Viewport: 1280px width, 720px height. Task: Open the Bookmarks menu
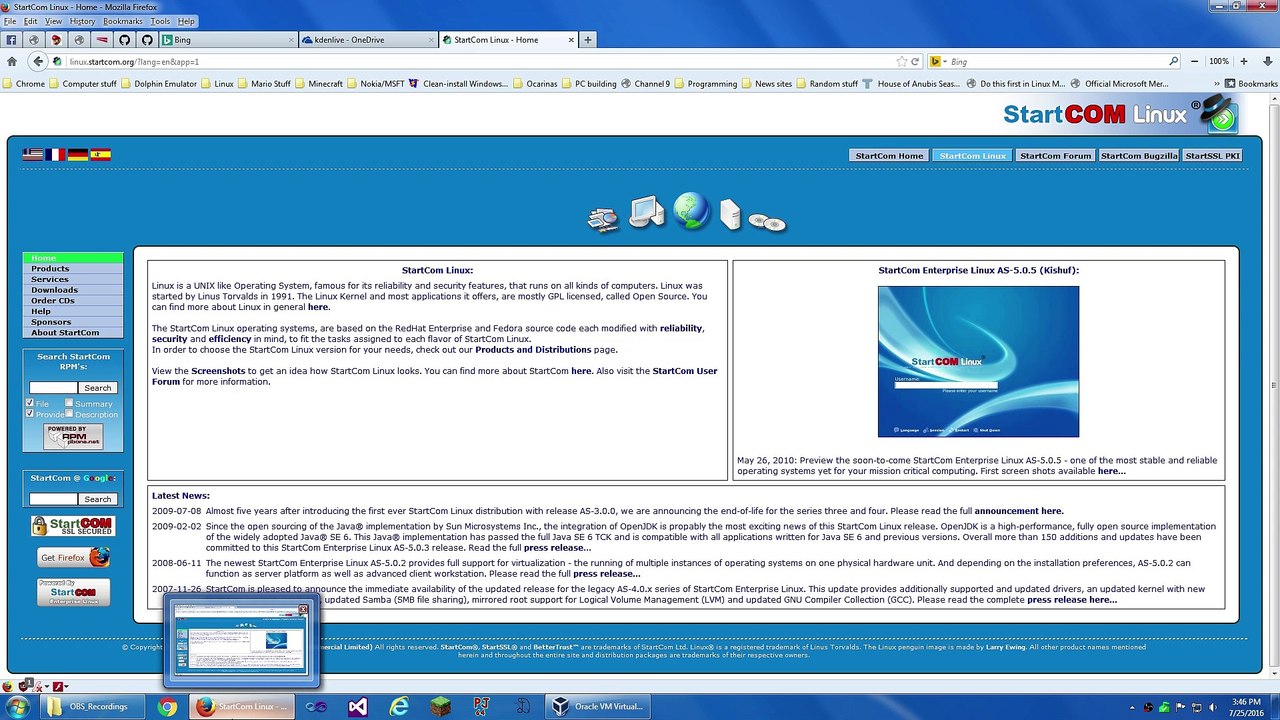click(x=123, y=21)
